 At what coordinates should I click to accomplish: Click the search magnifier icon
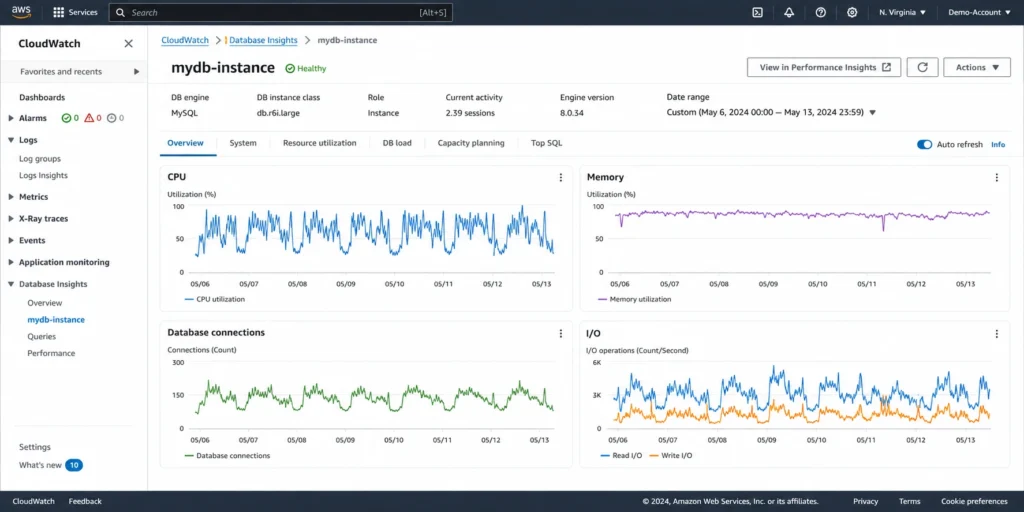(121, 12)
